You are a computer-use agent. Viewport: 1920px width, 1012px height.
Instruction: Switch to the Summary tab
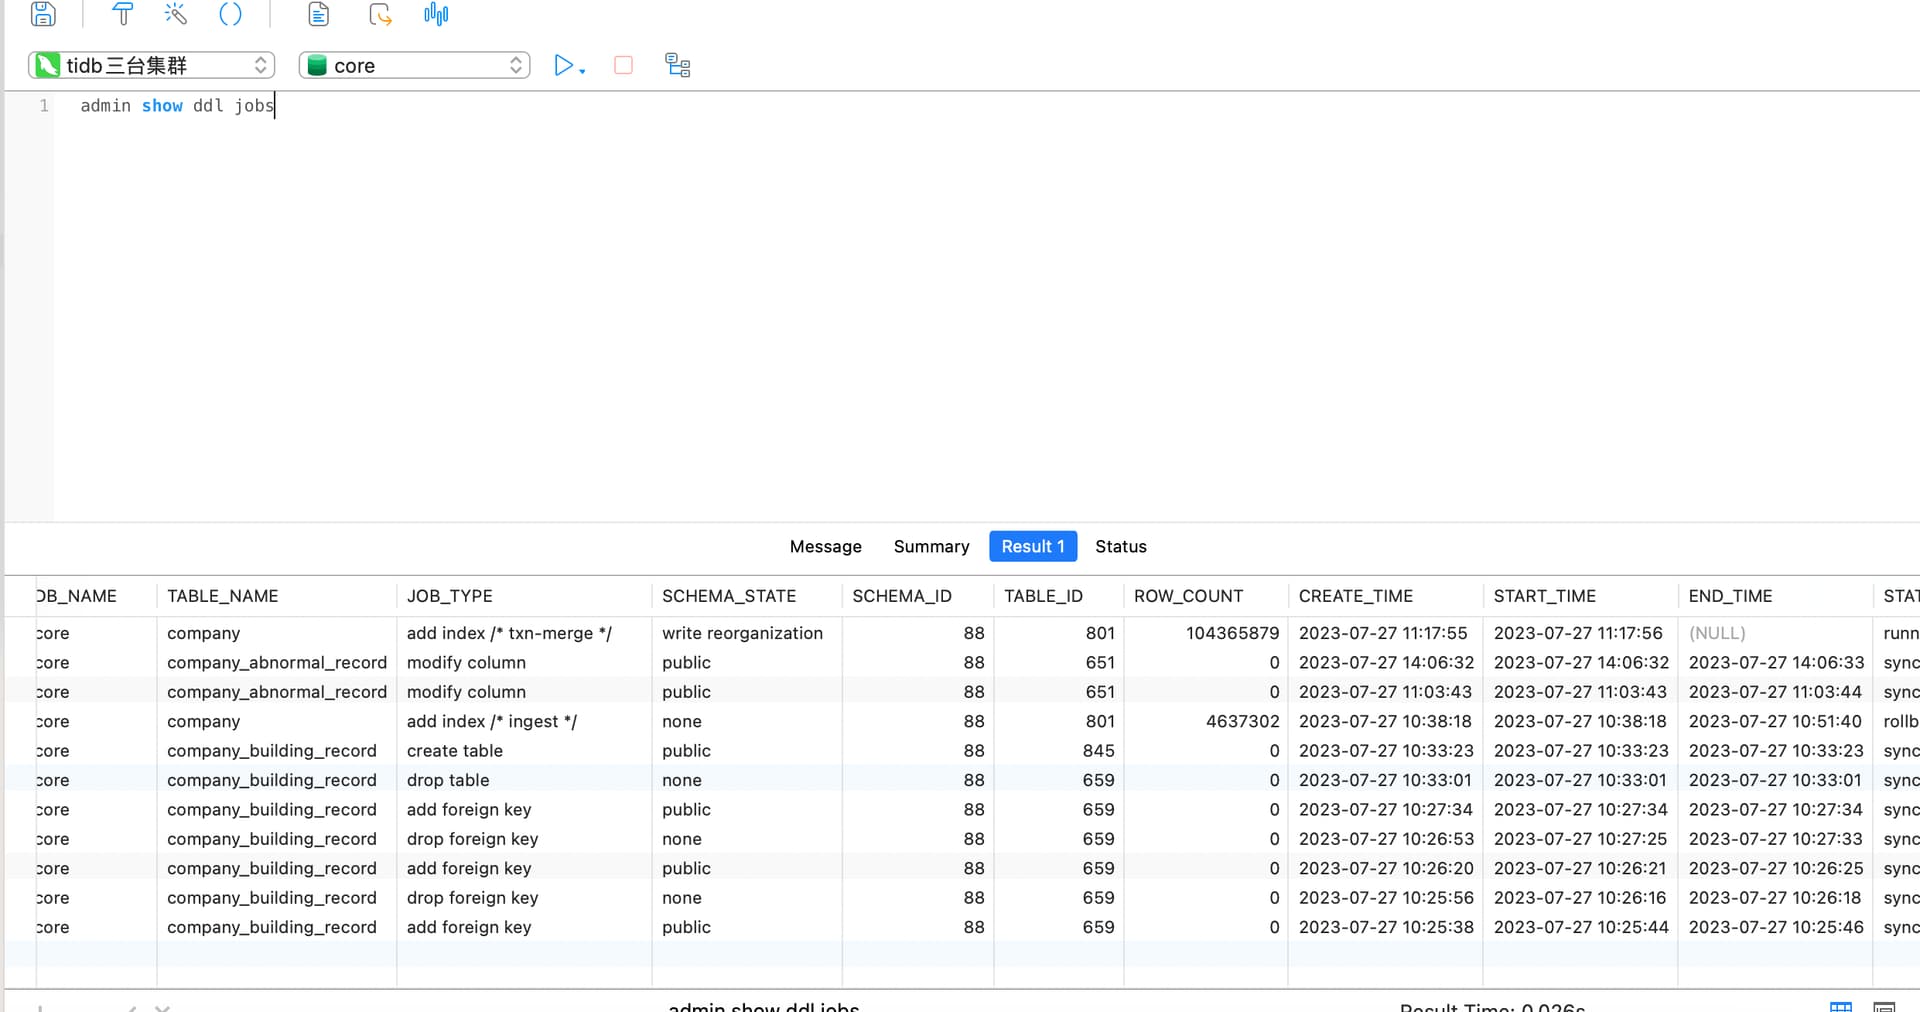pyautogui.click(x=931, y=546)
